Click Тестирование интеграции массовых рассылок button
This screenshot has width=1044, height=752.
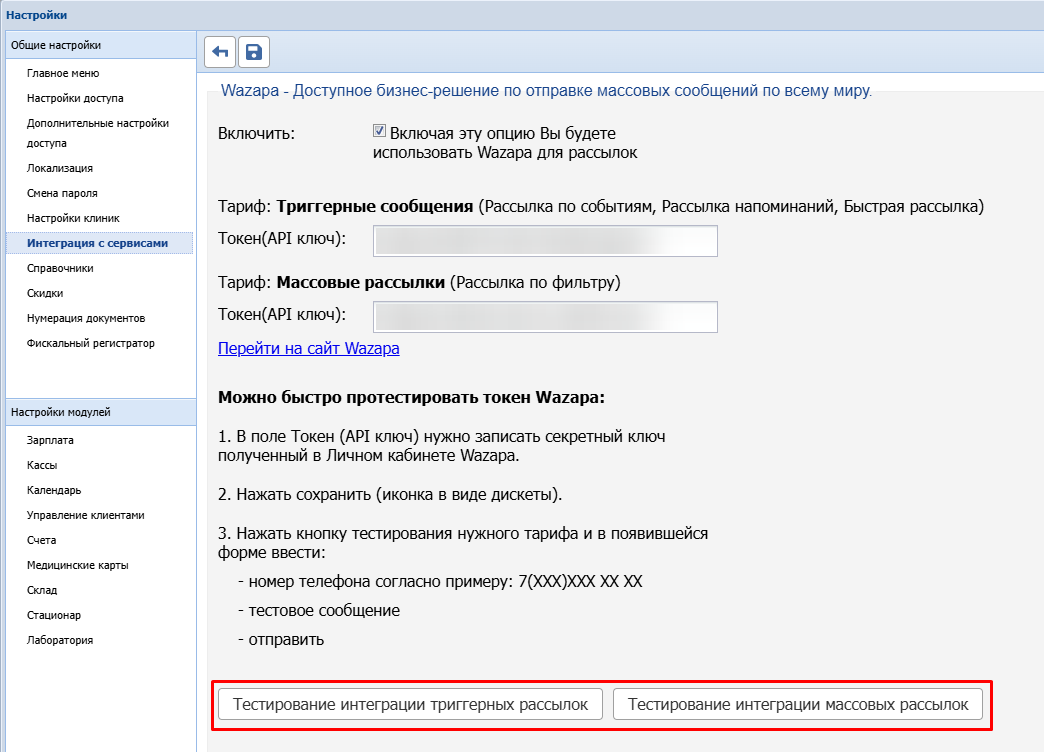point(798,705)
